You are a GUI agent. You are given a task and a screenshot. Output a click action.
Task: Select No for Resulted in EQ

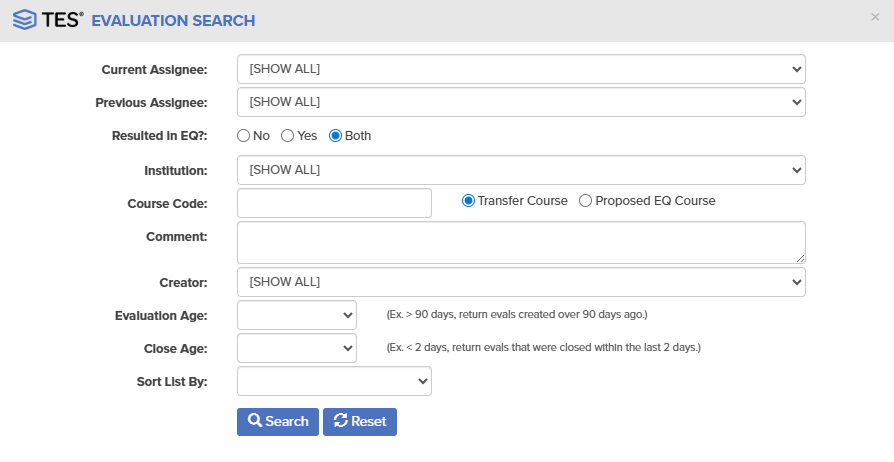(243, 136)
